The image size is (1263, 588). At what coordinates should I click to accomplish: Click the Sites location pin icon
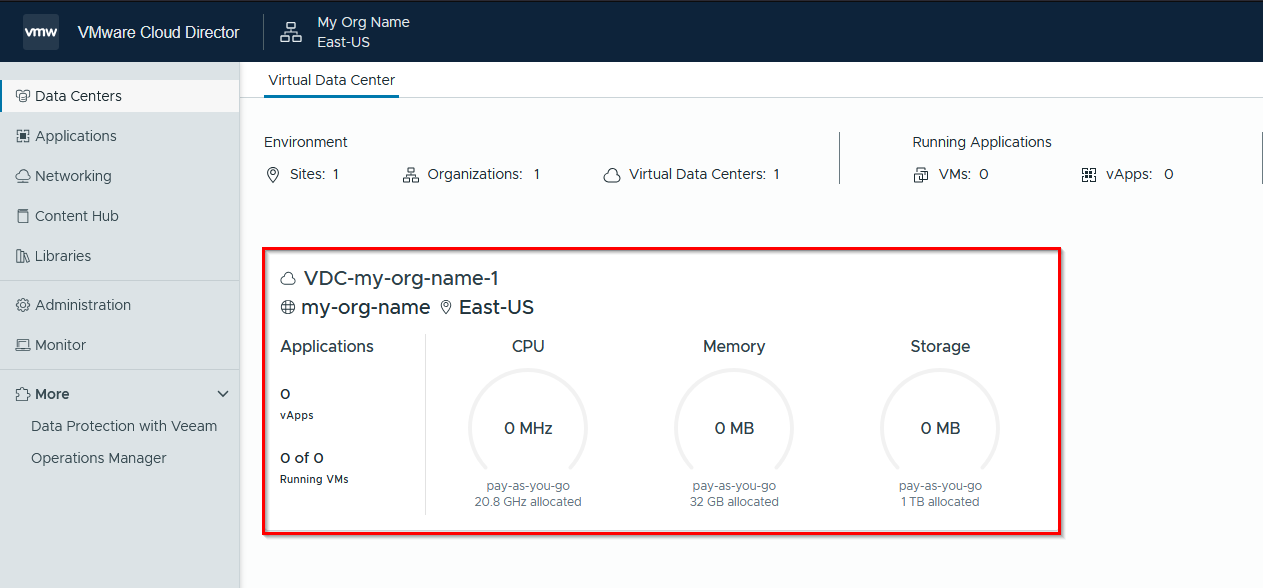(273, 174)
